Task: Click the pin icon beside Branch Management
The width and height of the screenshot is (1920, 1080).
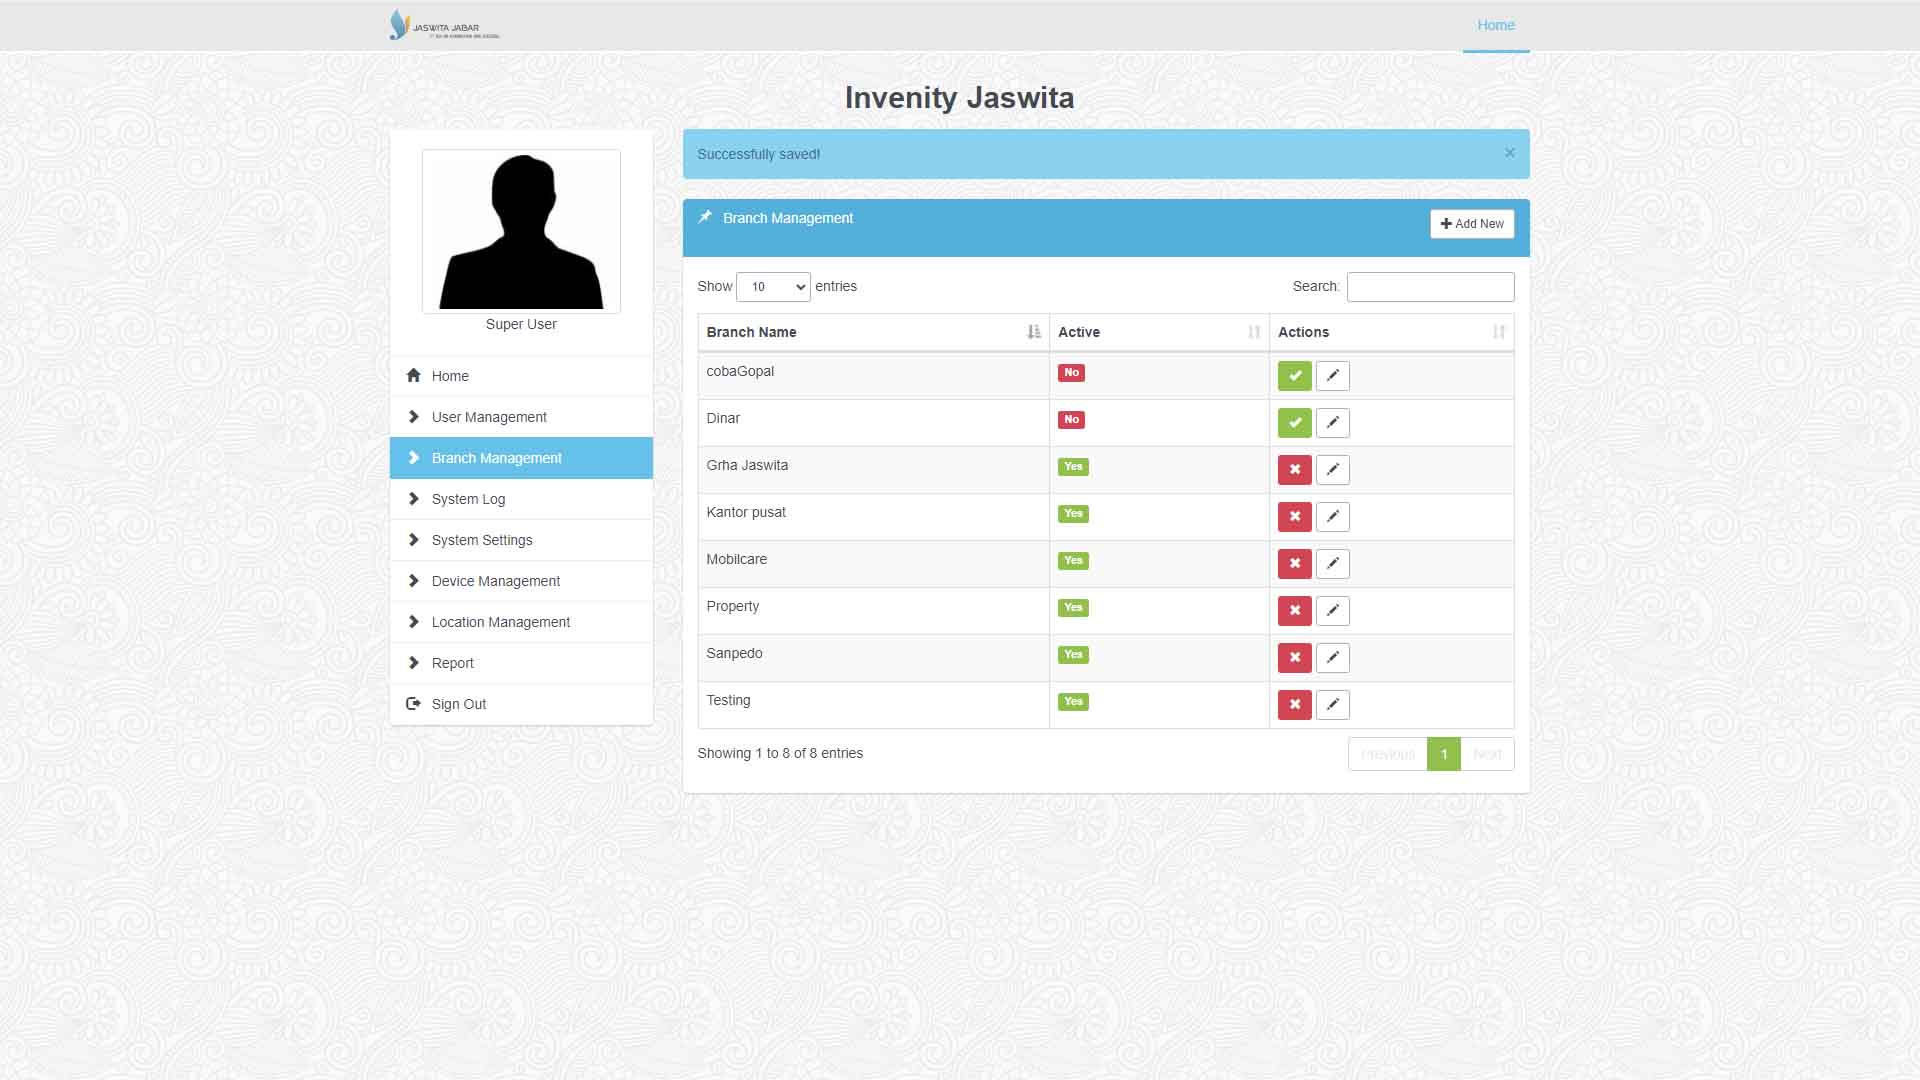Action: (705, 217)
